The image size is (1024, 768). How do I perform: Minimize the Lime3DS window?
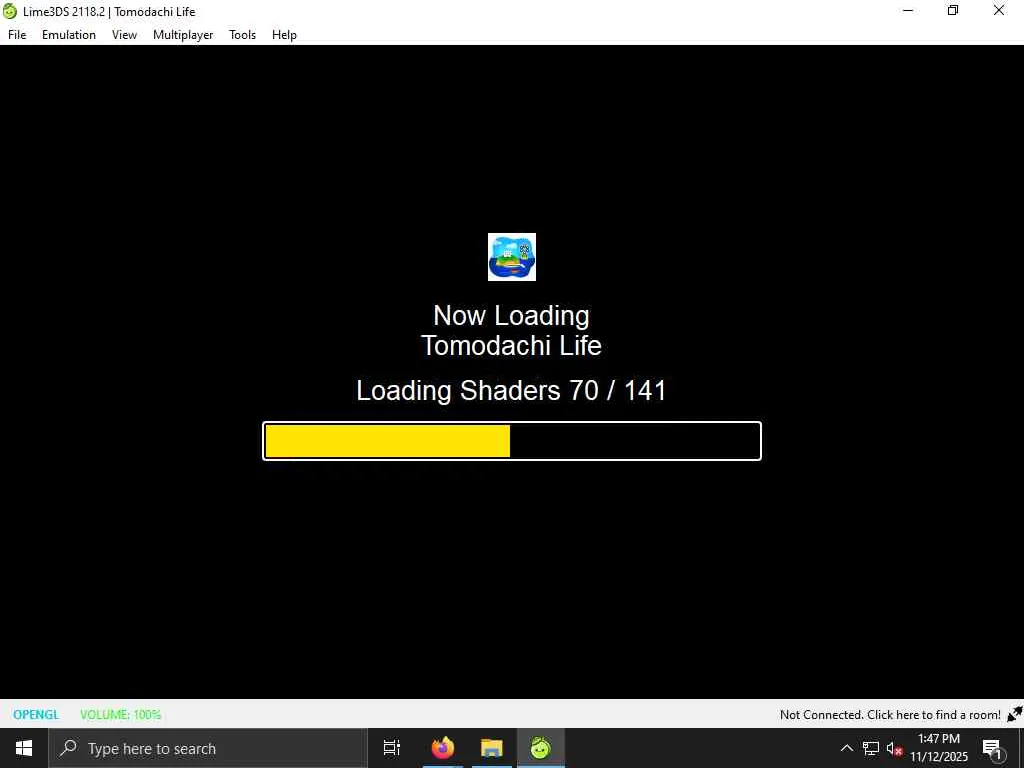908,10
